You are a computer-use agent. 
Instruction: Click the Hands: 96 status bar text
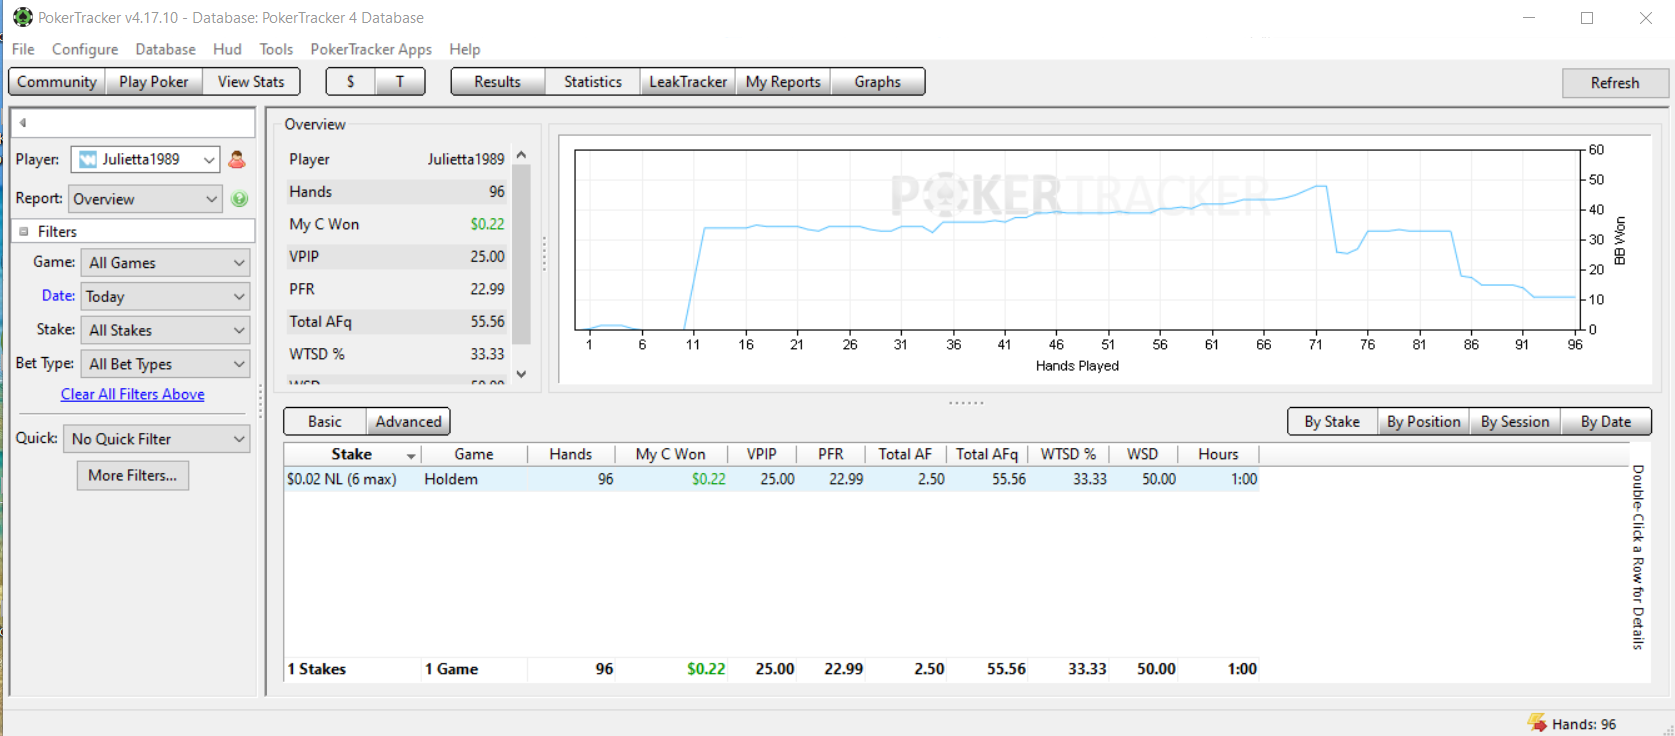(x=1584, y=724)
